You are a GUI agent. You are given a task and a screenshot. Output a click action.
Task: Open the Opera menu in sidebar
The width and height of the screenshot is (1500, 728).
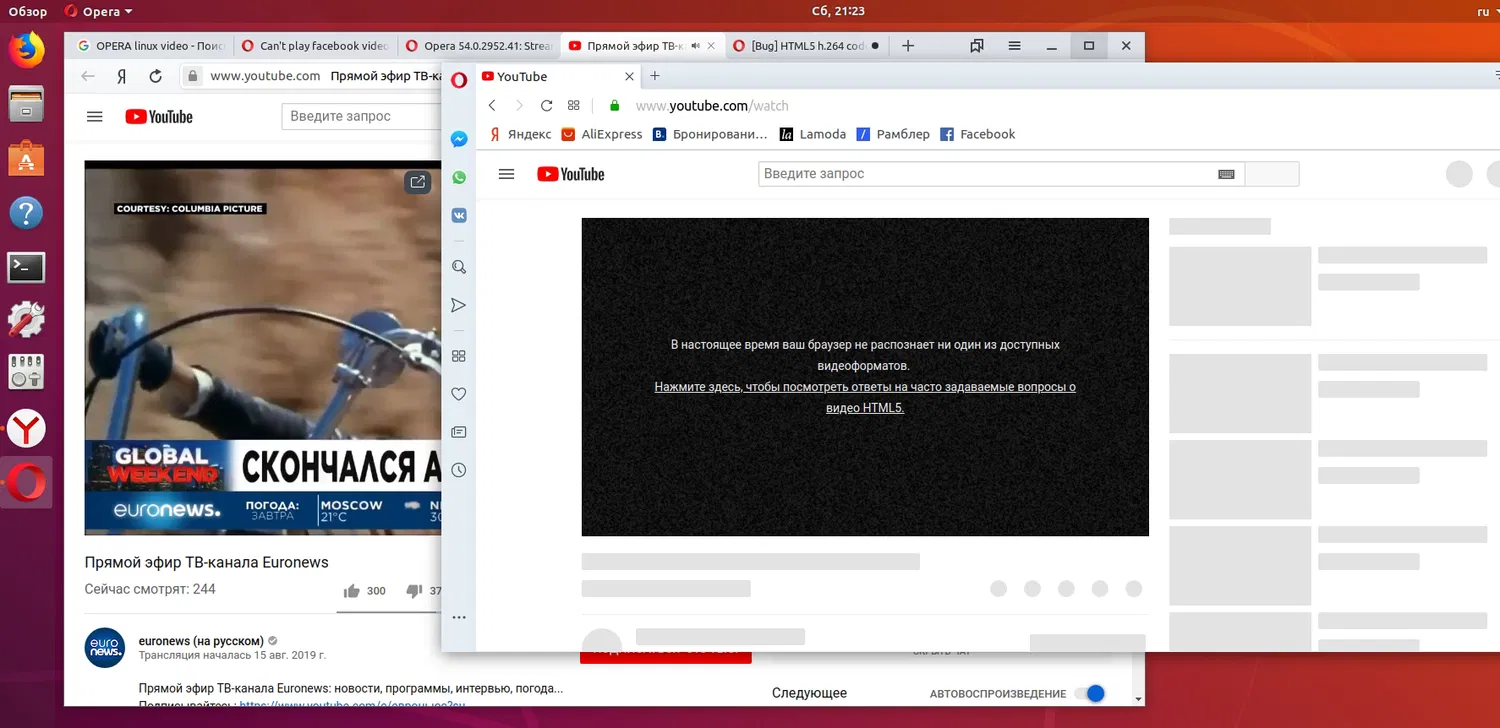459,80
